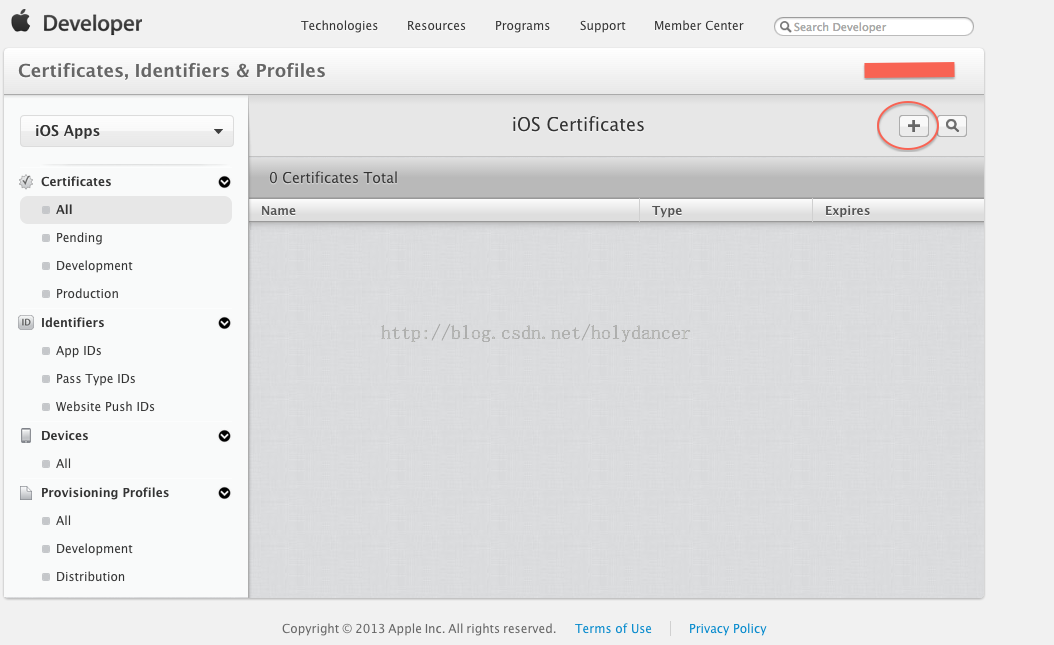Collapse the Devices section arrow
1054x645 pixels.
tap(225, 436)
